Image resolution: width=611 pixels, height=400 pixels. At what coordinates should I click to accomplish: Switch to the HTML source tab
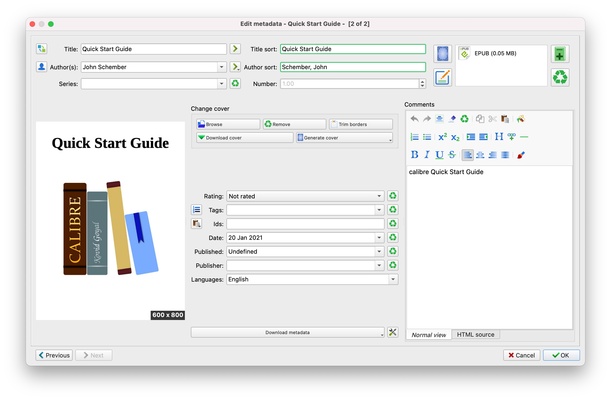click(475, 335)
